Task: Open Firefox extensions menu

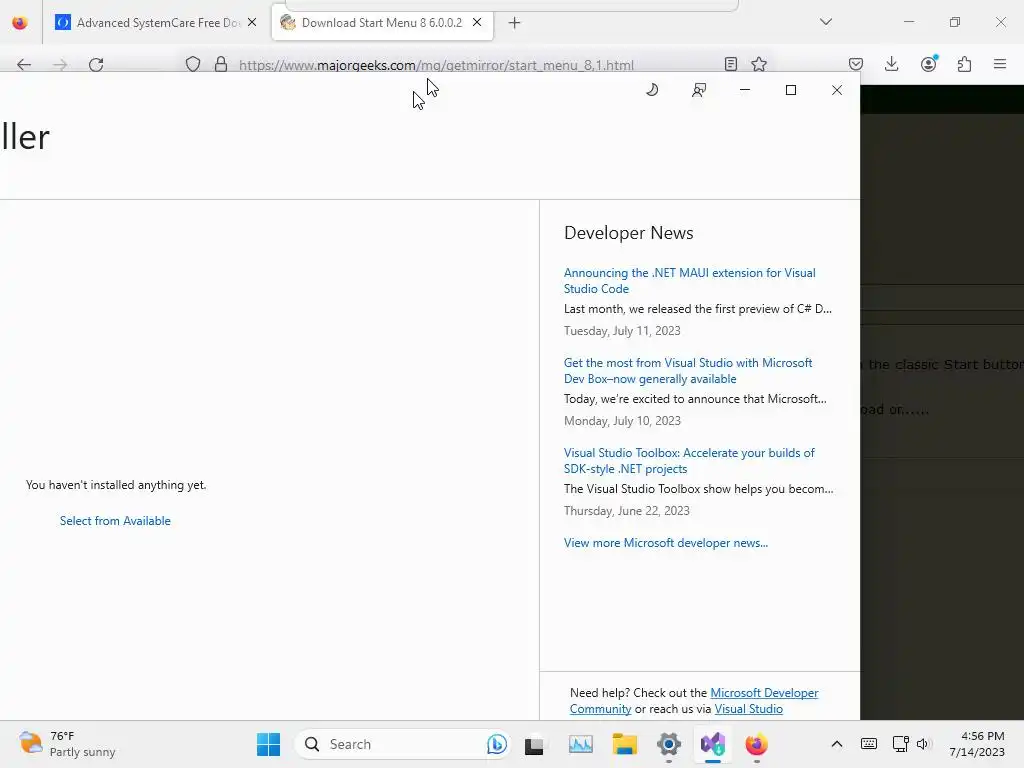Action: click(x=964, y=64)
